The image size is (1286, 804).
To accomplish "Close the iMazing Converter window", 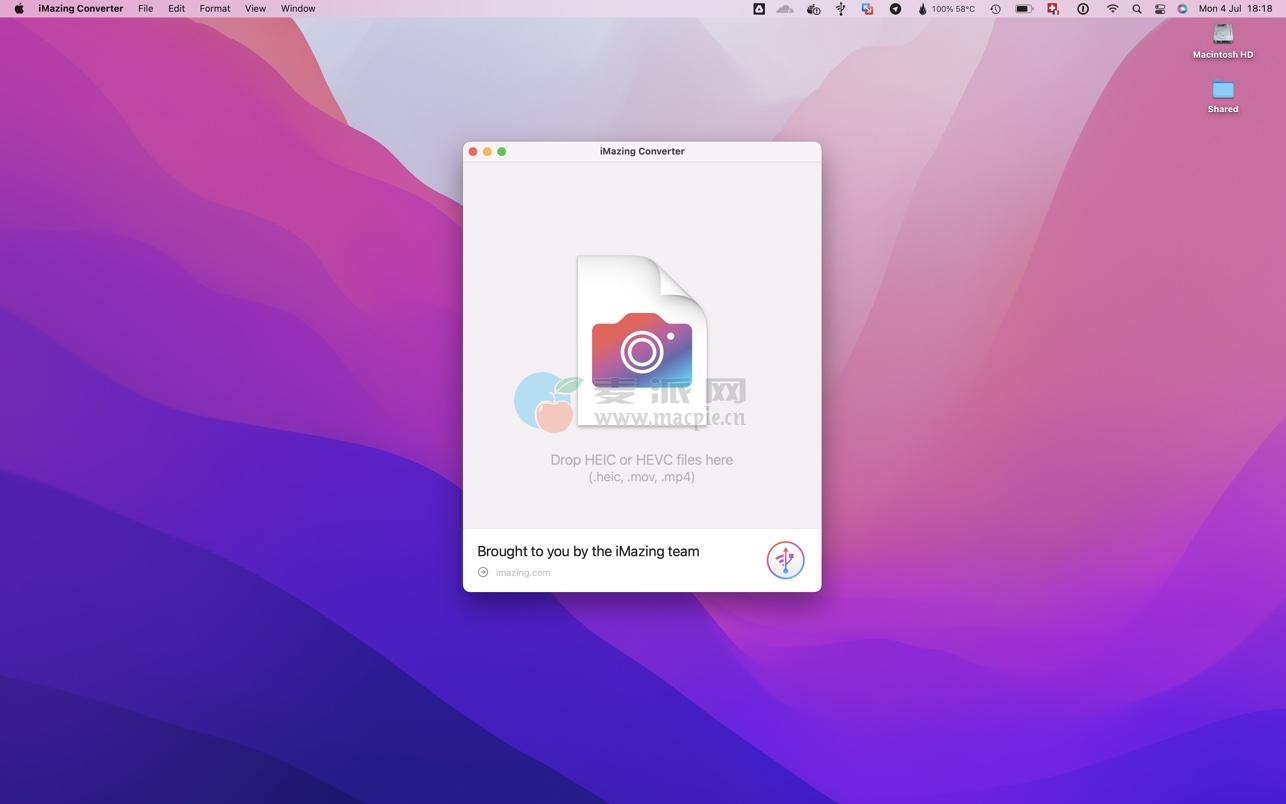I will (473, 152).
